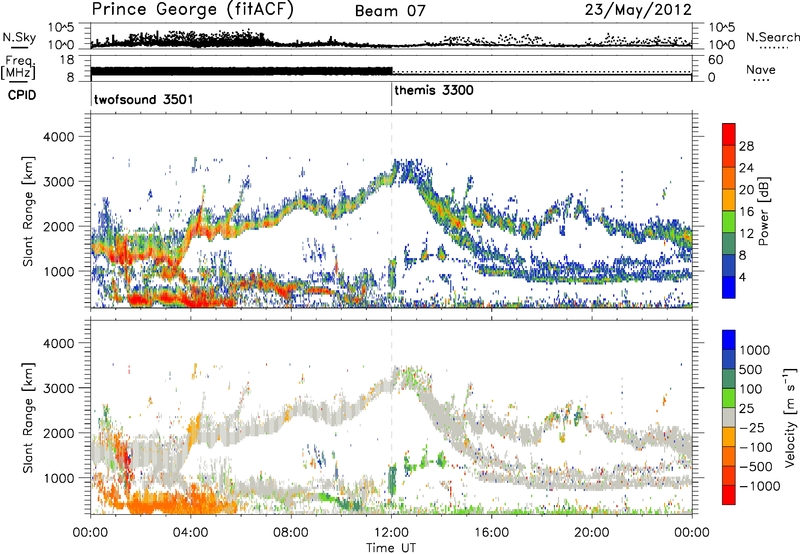Click the '-1000' Velocity colorbar tick
This screenshot has width=800, height=554.
(760, 486)
